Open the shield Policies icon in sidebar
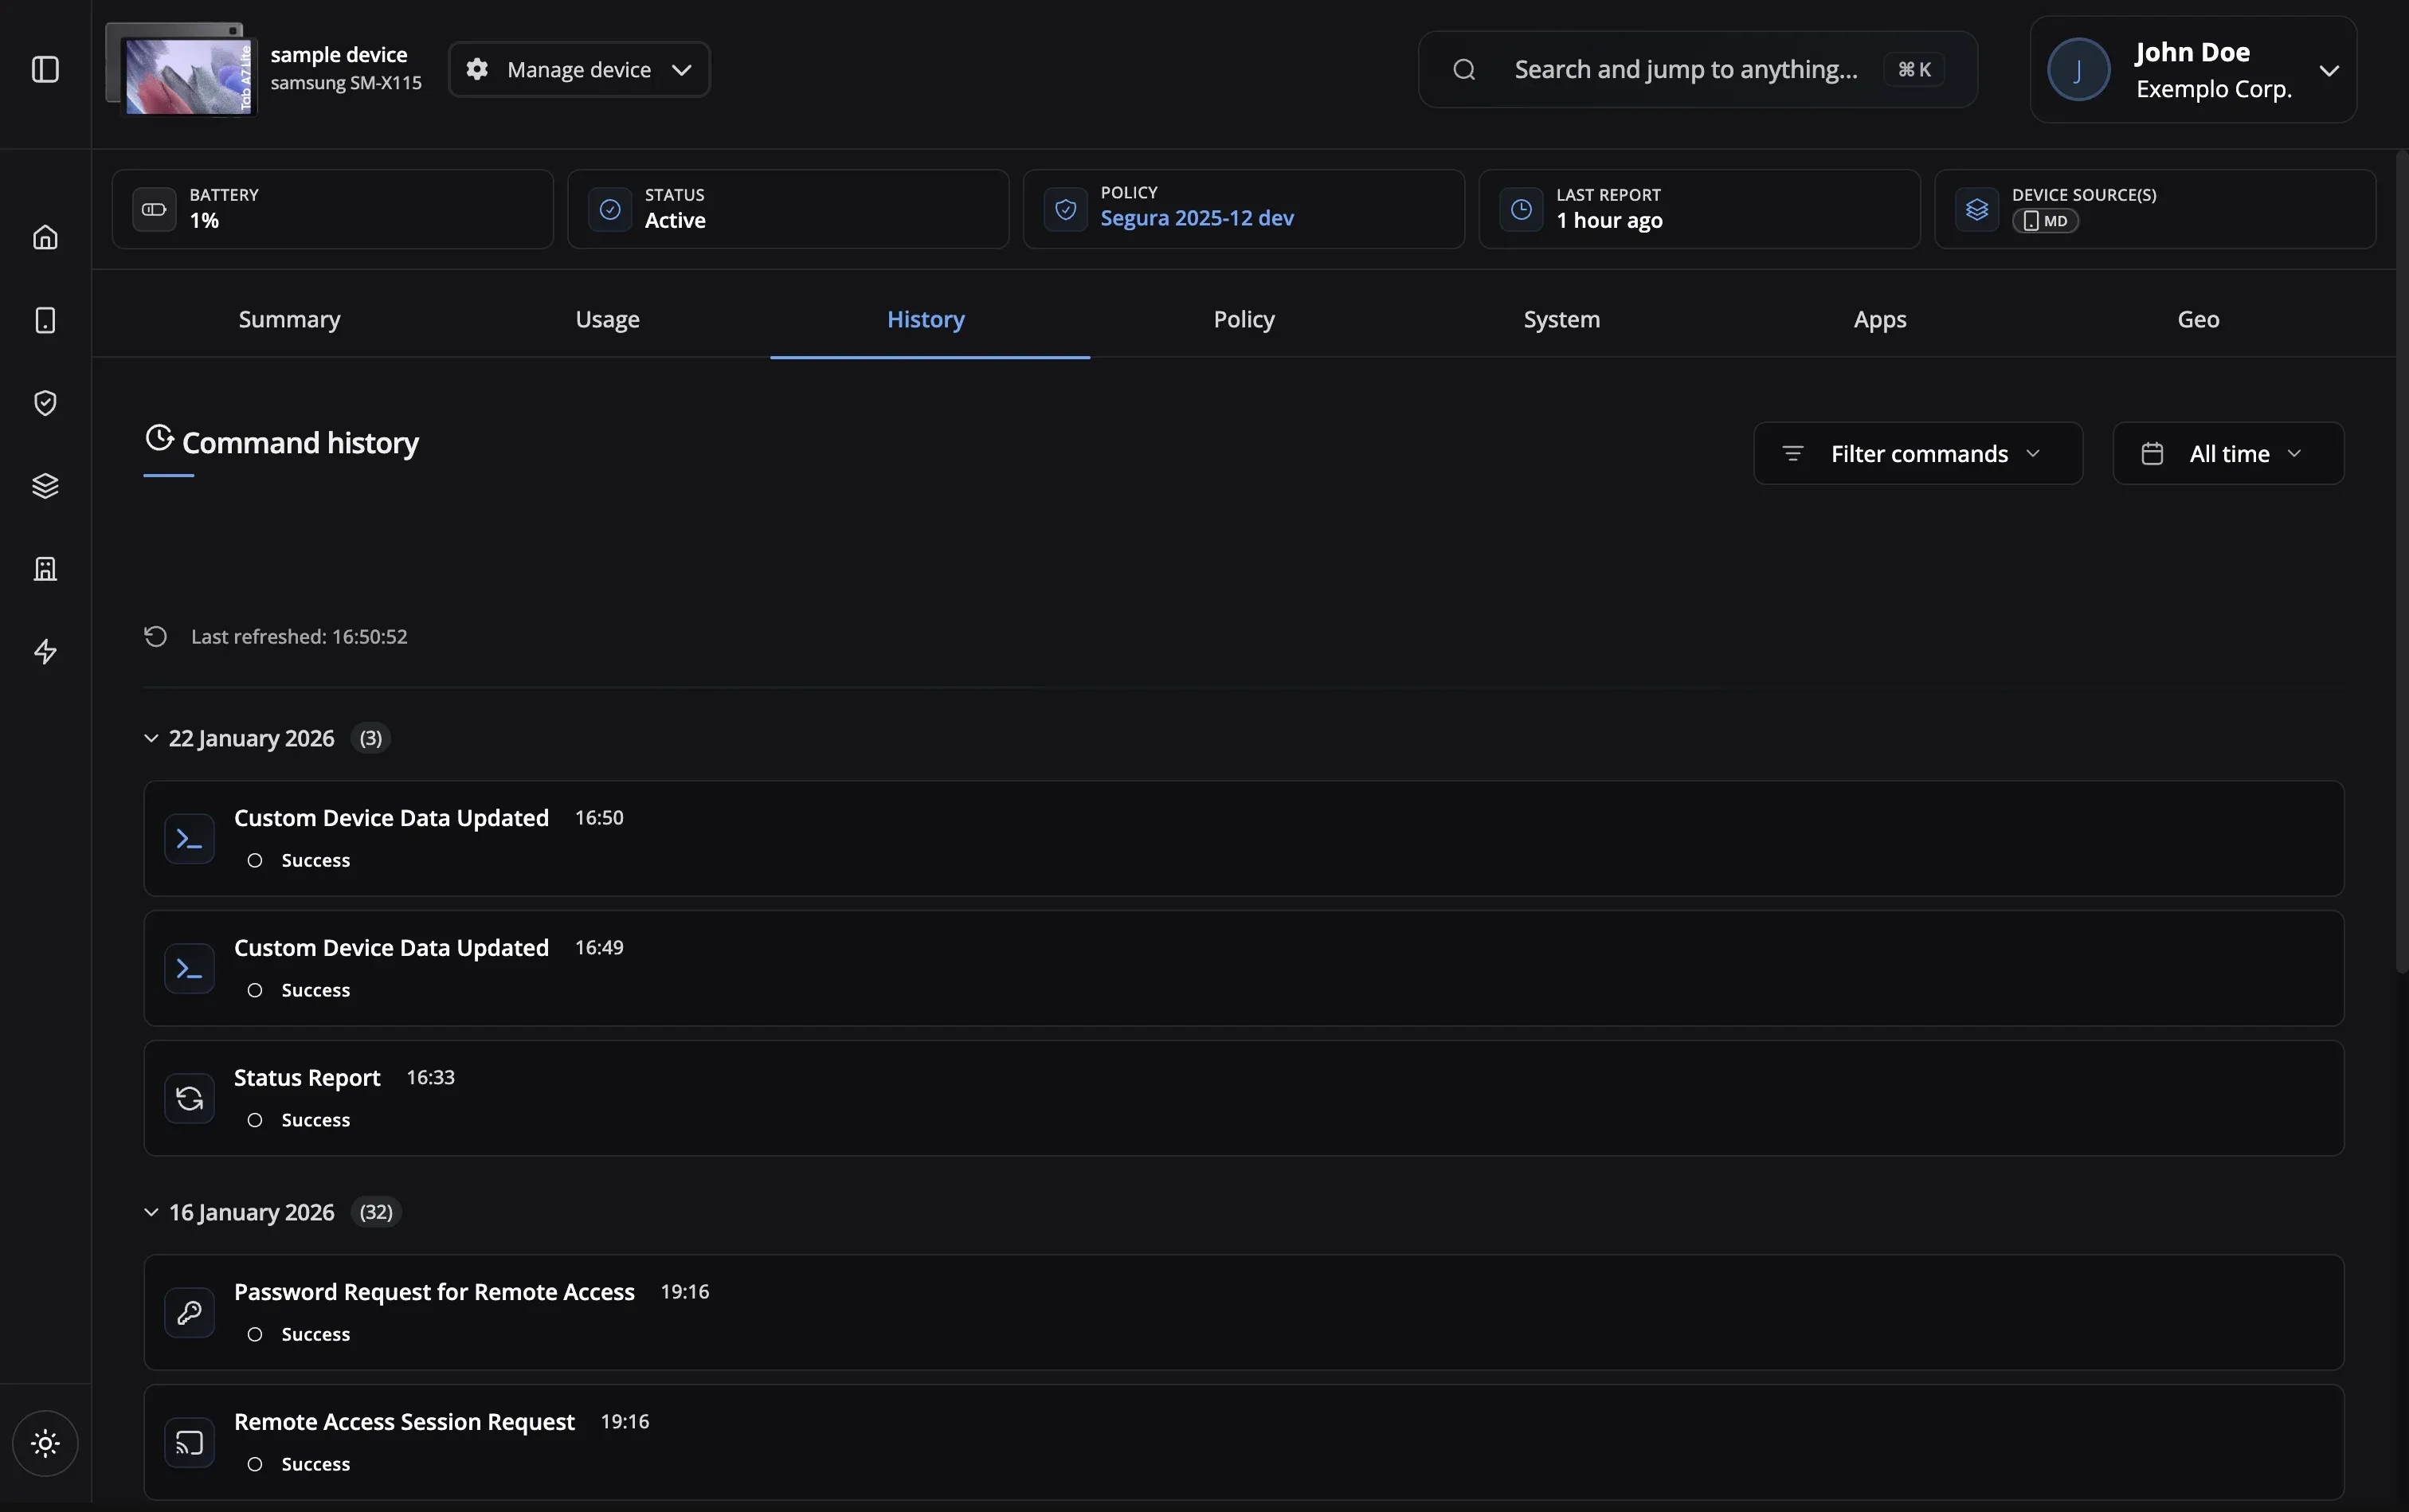The height and width of the screenshot is (1512, 2409). (x=45, y=403)
